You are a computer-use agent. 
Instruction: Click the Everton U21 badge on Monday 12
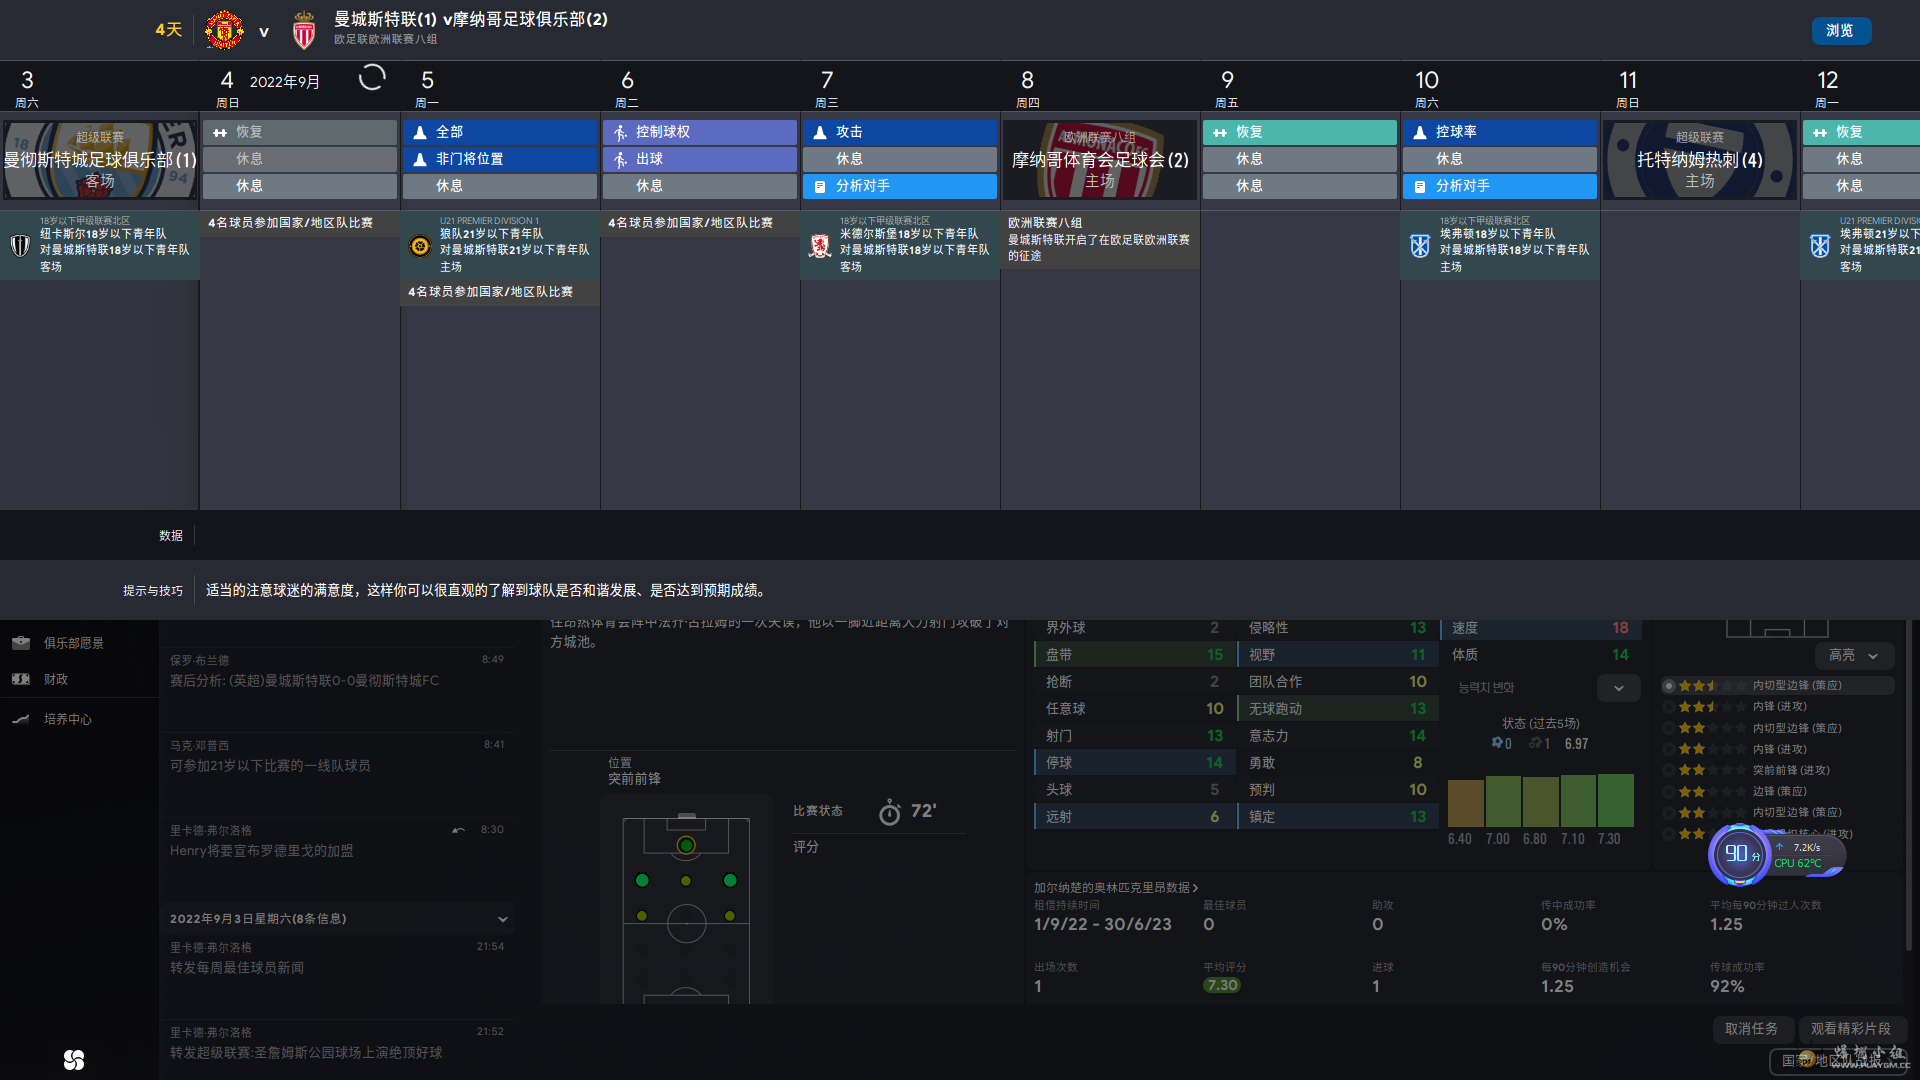click(x=1820, y=245)
